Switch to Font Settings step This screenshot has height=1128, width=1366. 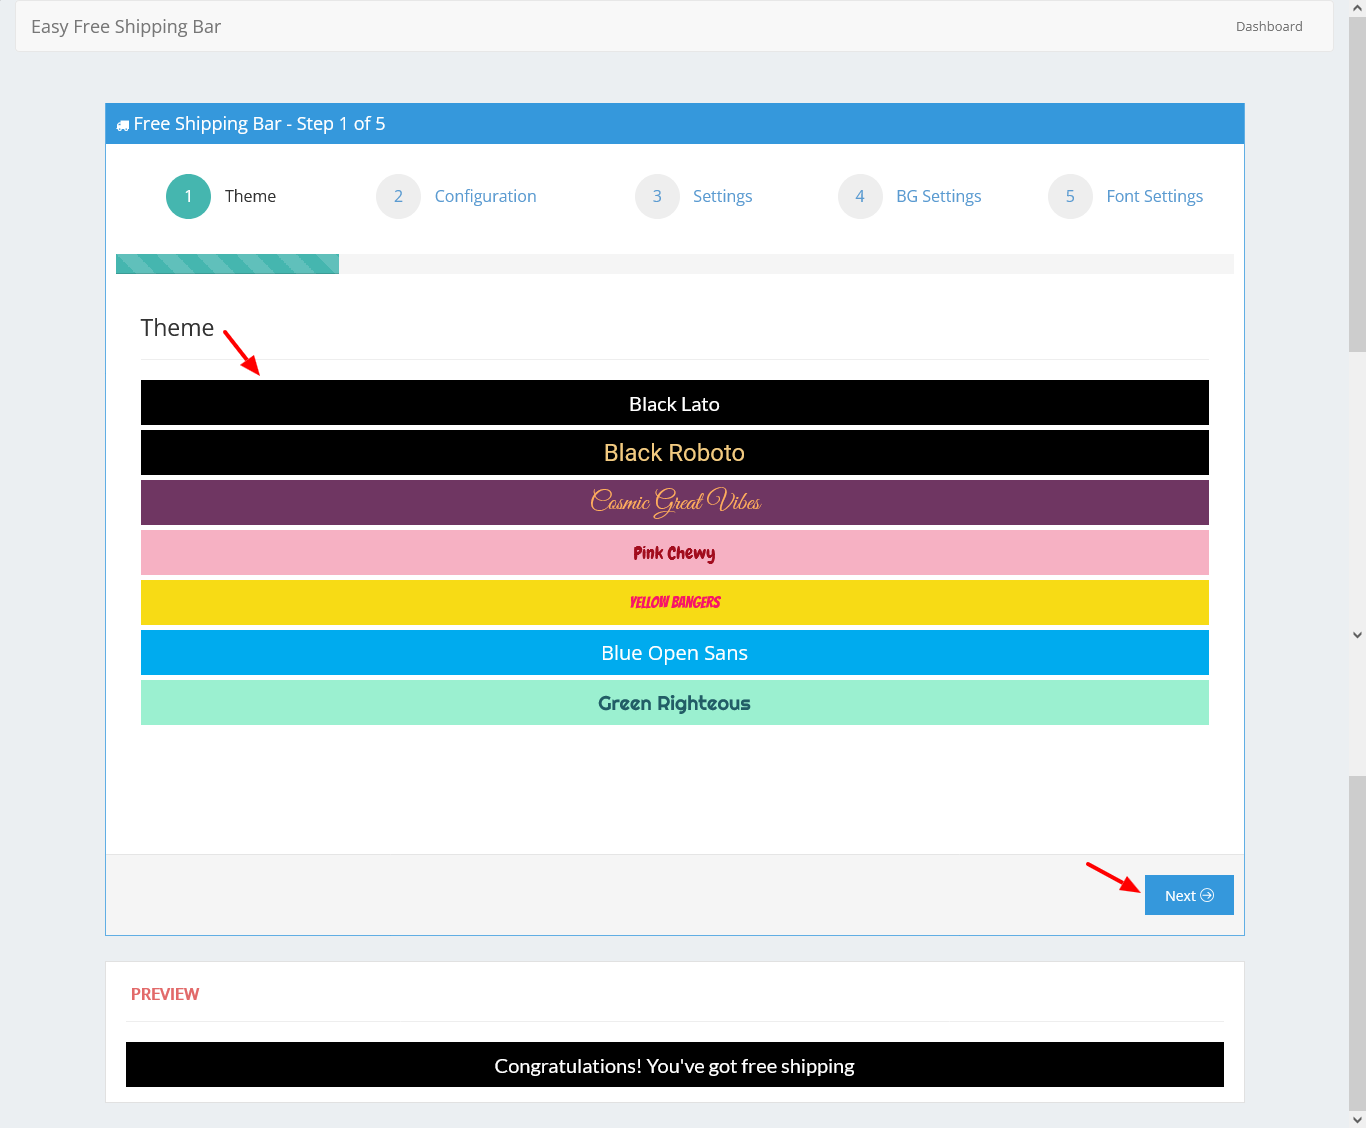1154,196
